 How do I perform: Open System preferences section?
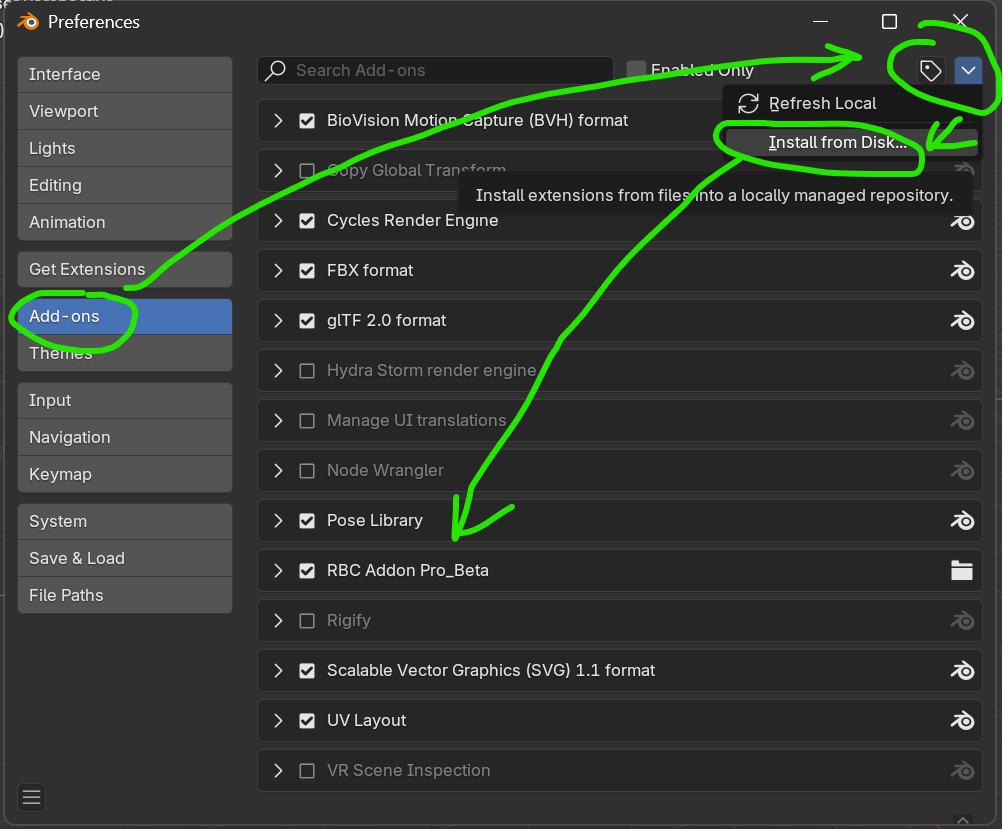(x=125, y=522)
